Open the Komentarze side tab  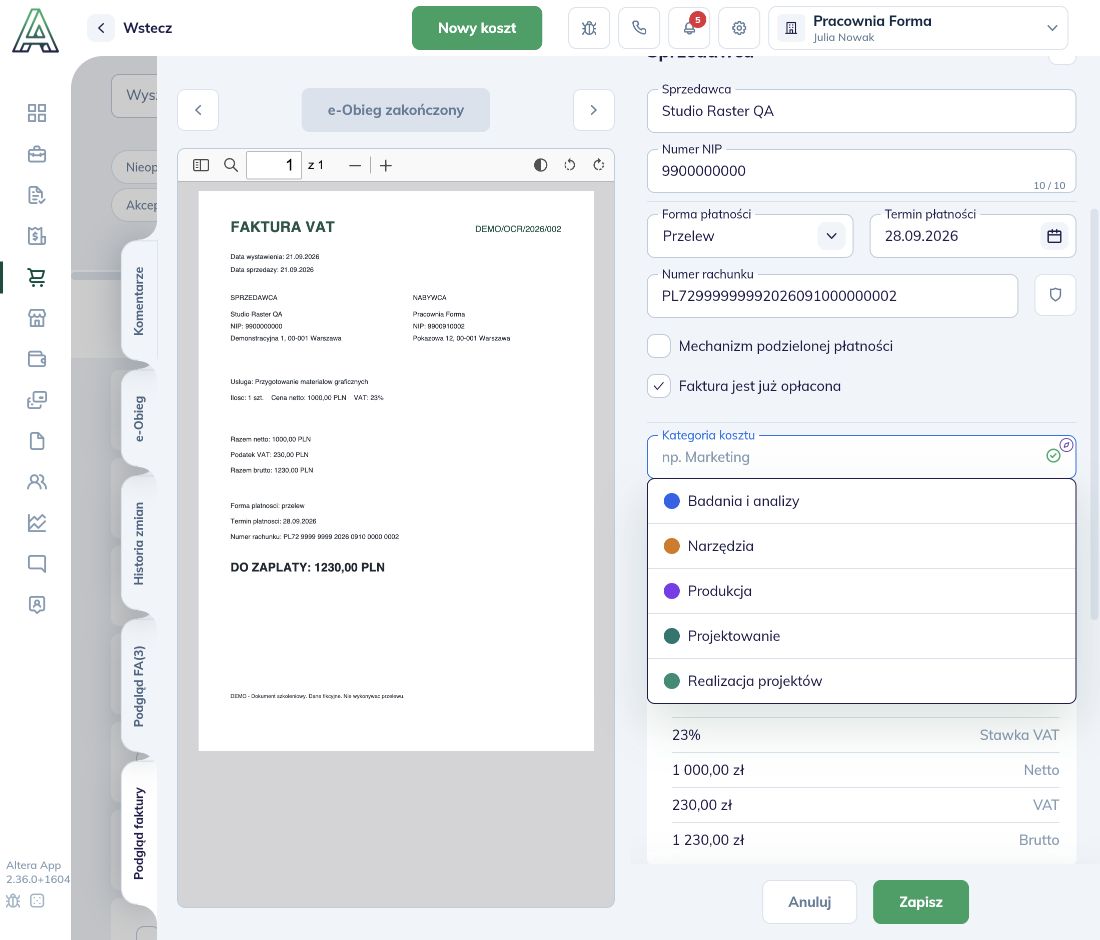139,301
